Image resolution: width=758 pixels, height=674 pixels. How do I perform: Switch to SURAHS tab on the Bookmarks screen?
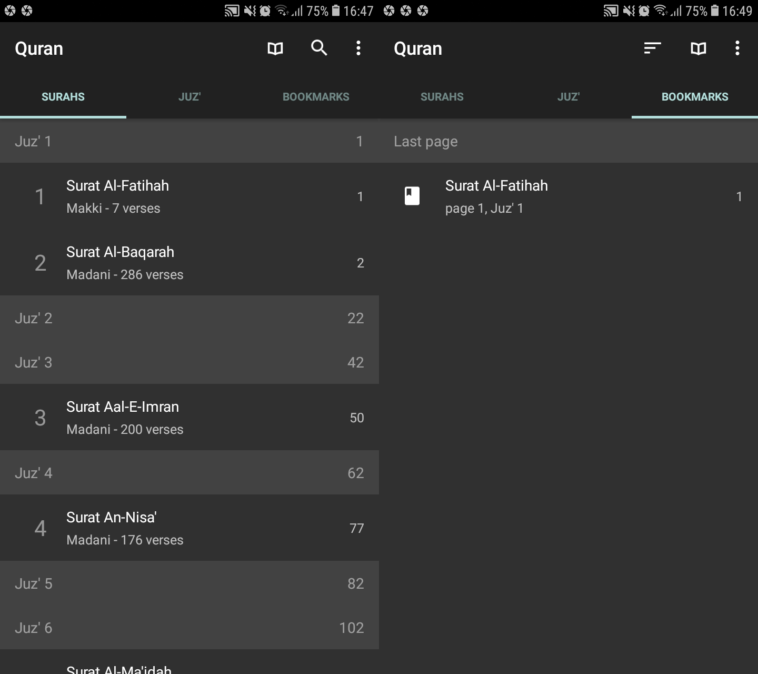(x=442, y=97)
